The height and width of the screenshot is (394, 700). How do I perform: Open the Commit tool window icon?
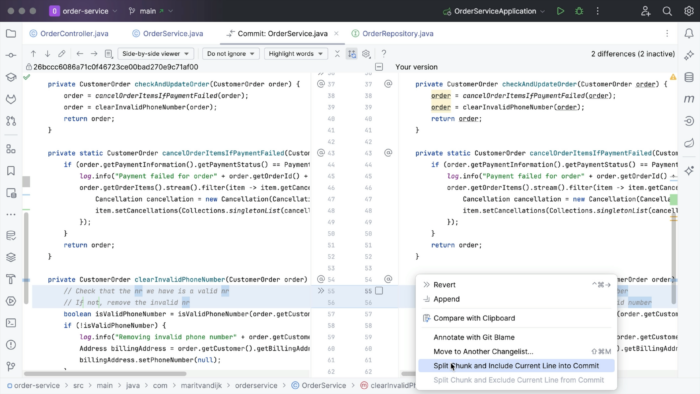(11, 55)
